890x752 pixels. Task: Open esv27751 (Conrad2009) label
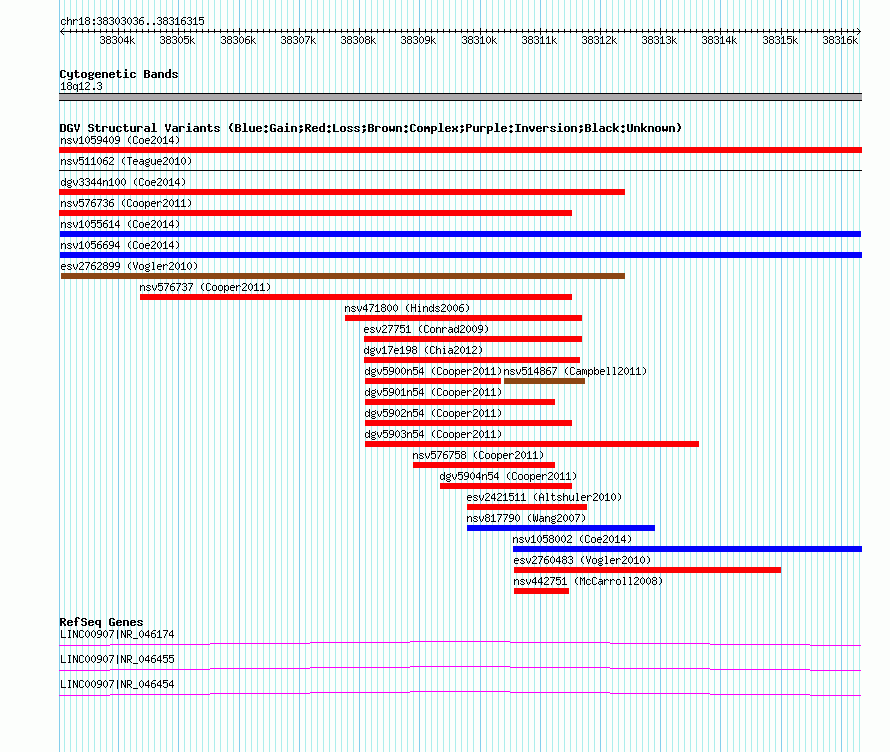pyautogui.click(x=426, y=329)
